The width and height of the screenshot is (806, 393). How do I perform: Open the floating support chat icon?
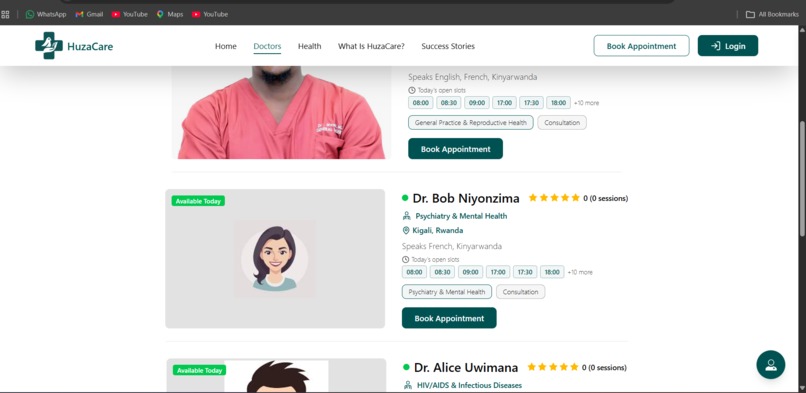771,365
